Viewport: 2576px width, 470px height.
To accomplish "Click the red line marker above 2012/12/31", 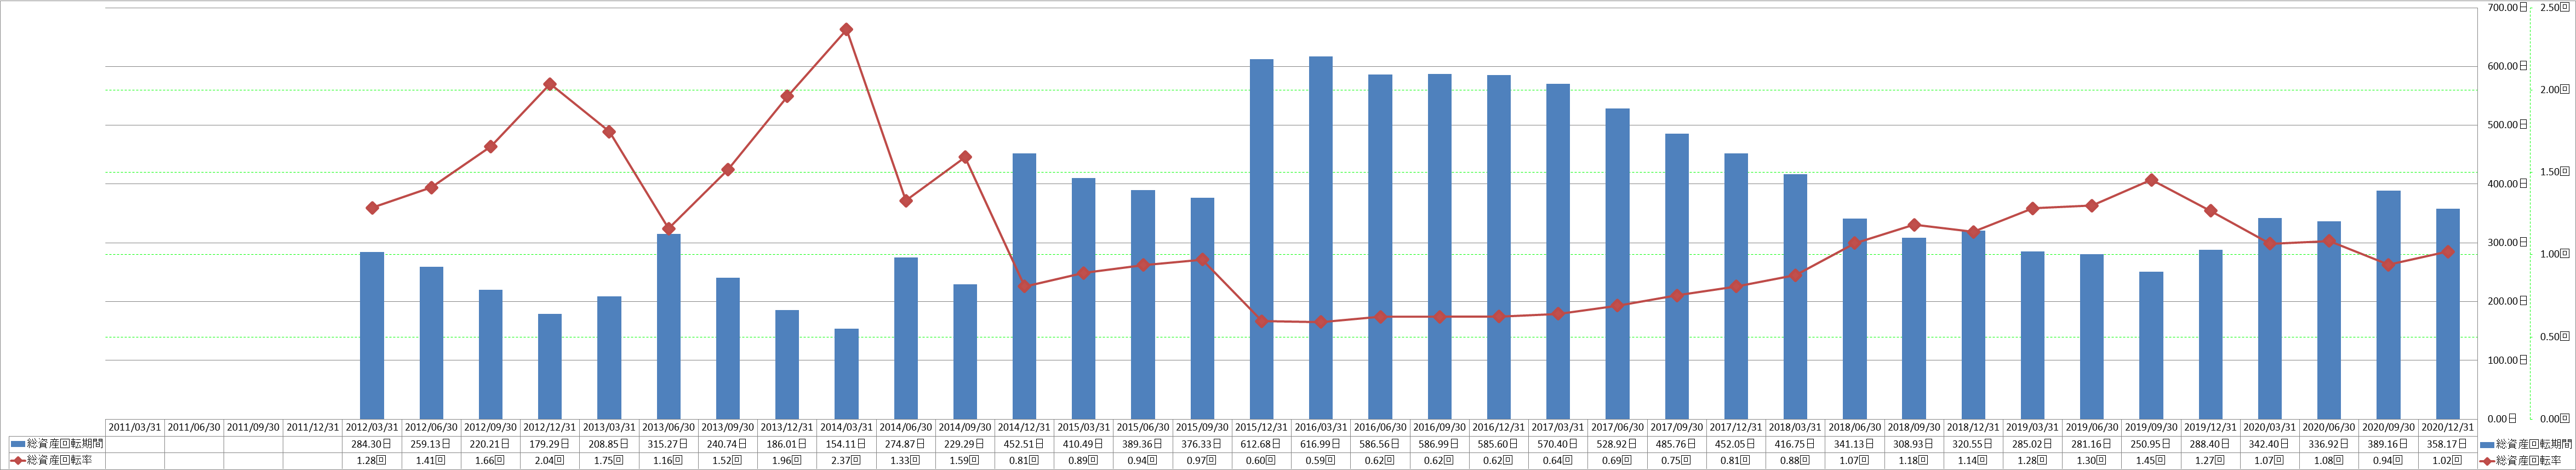I will pyautogui.click(x=549, y=84).
